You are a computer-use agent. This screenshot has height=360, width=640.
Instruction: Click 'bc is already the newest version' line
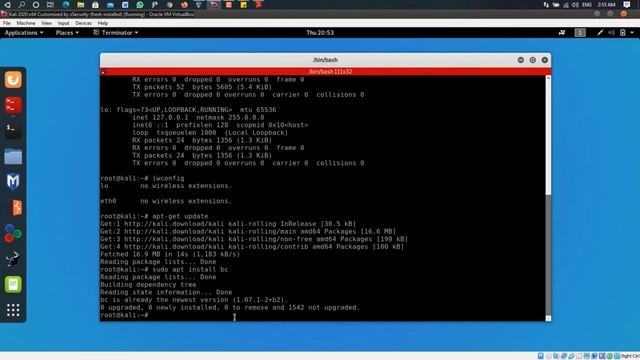click(x=194, y=300)
